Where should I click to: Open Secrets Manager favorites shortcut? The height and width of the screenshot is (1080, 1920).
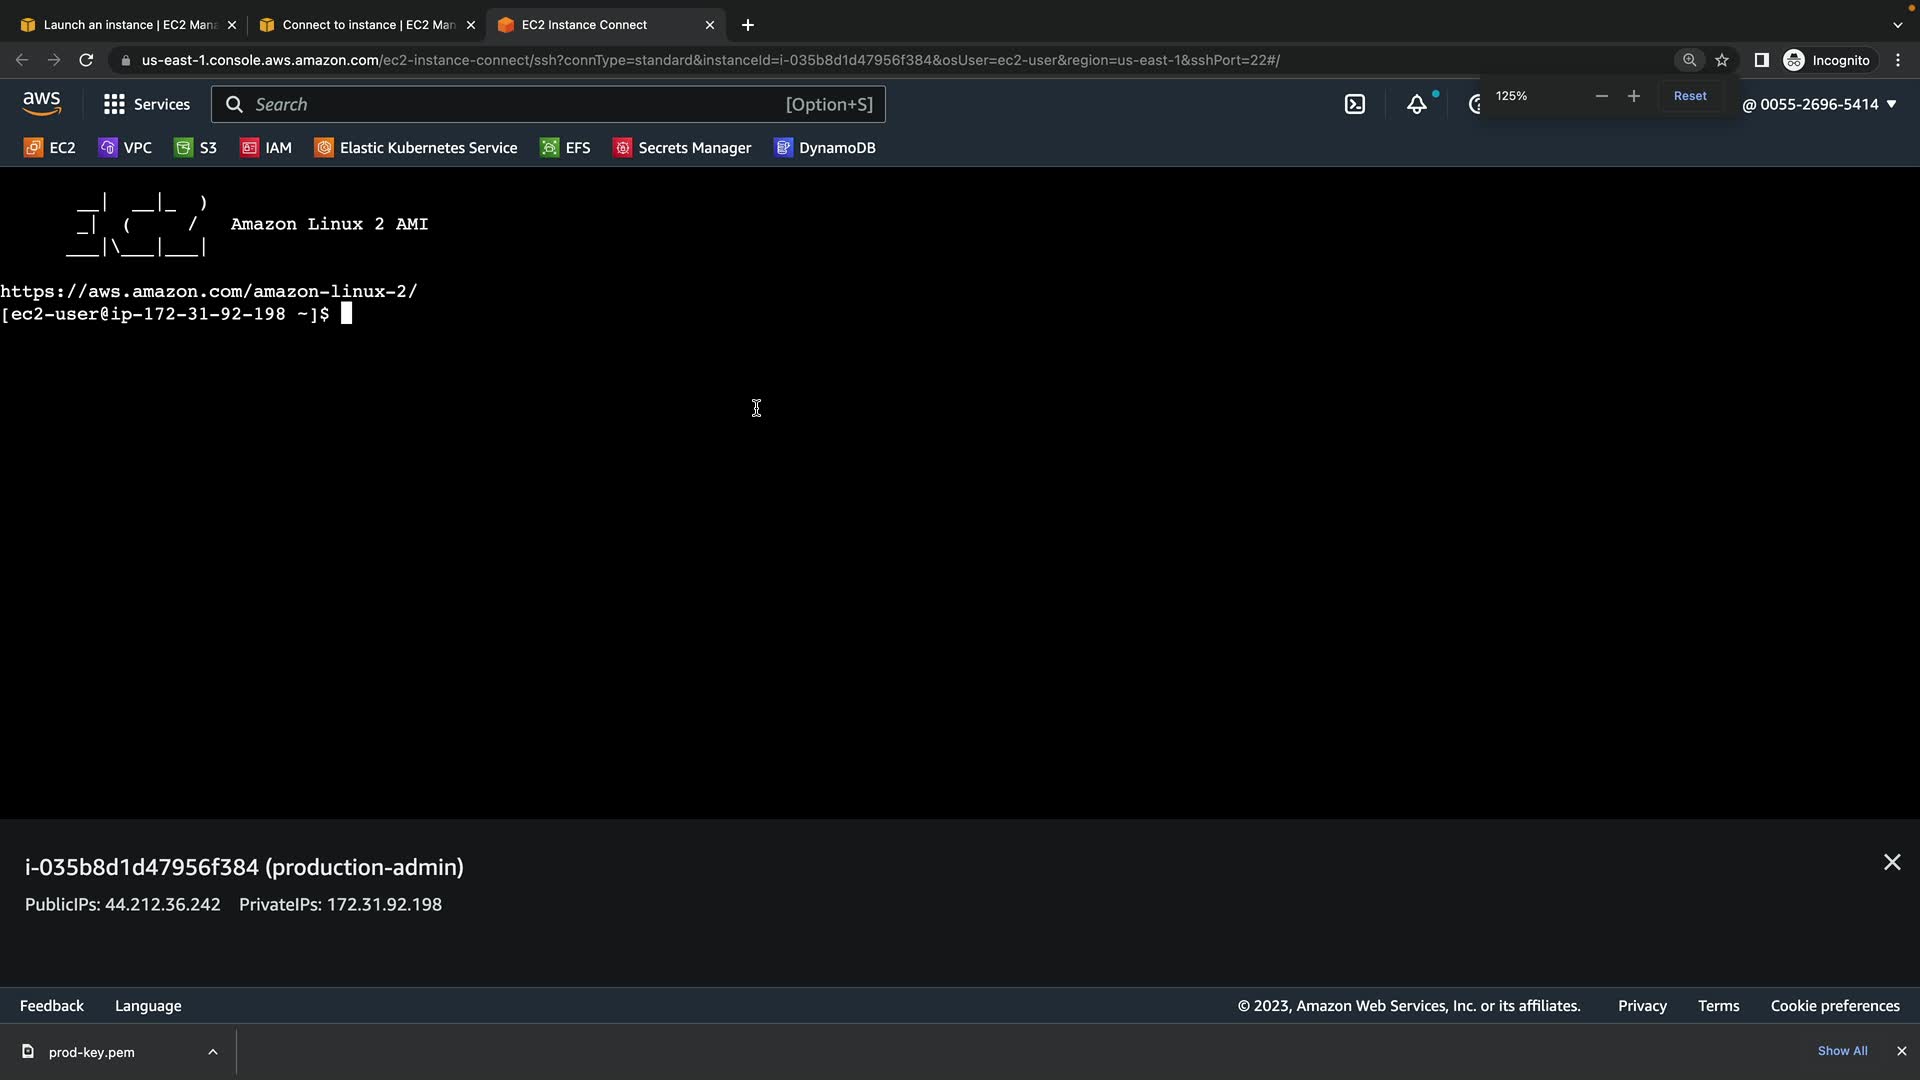[x=682, y=148]
